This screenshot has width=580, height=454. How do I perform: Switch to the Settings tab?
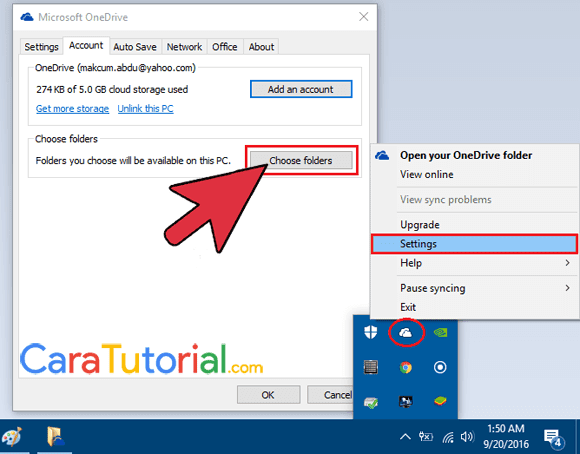pyautogui.click(x=41, y=47)
